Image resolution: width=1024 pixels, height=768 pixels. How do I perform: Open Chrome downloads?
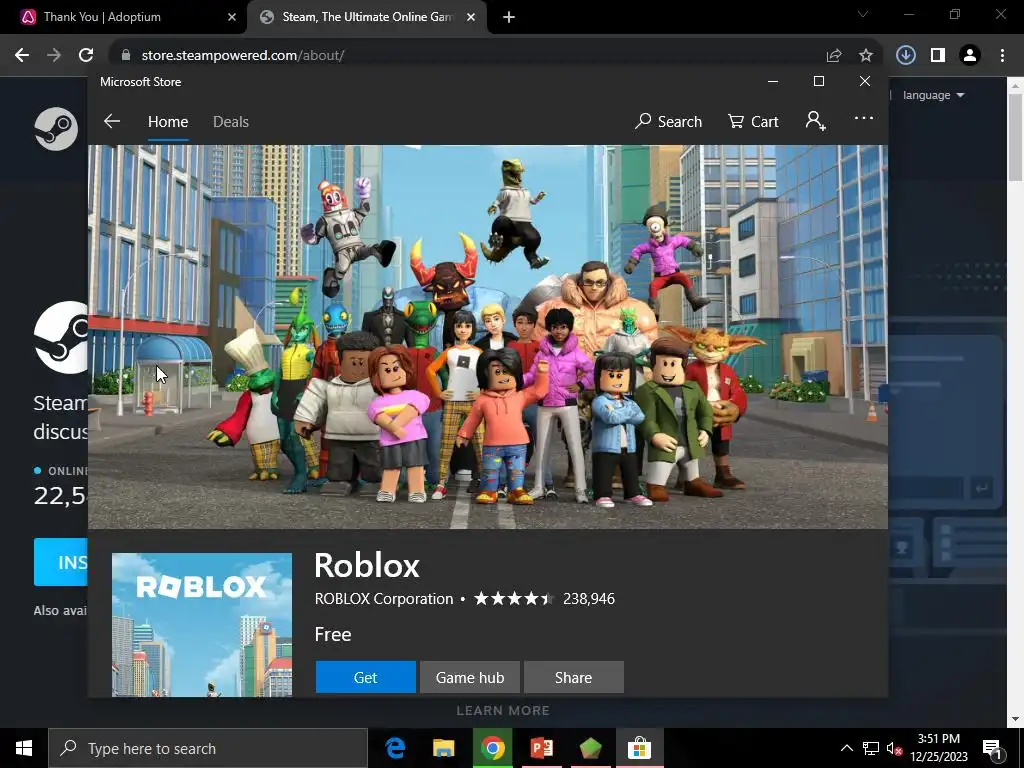pyautogui.click(x=906, y=56)
